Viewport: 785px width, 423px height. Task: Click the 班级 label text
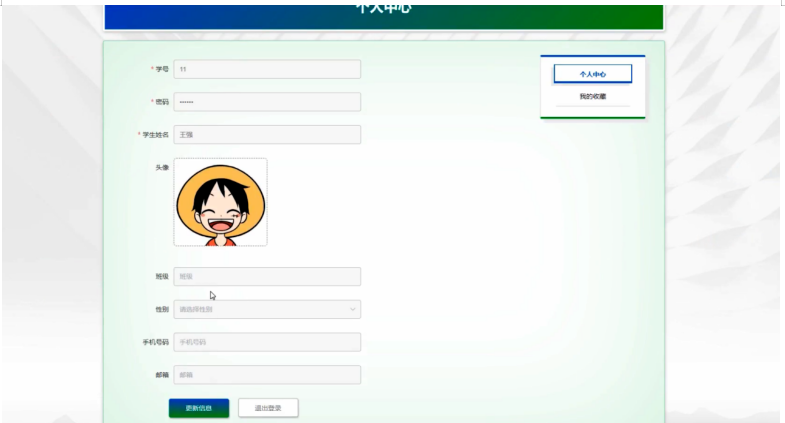click(162, 276)
